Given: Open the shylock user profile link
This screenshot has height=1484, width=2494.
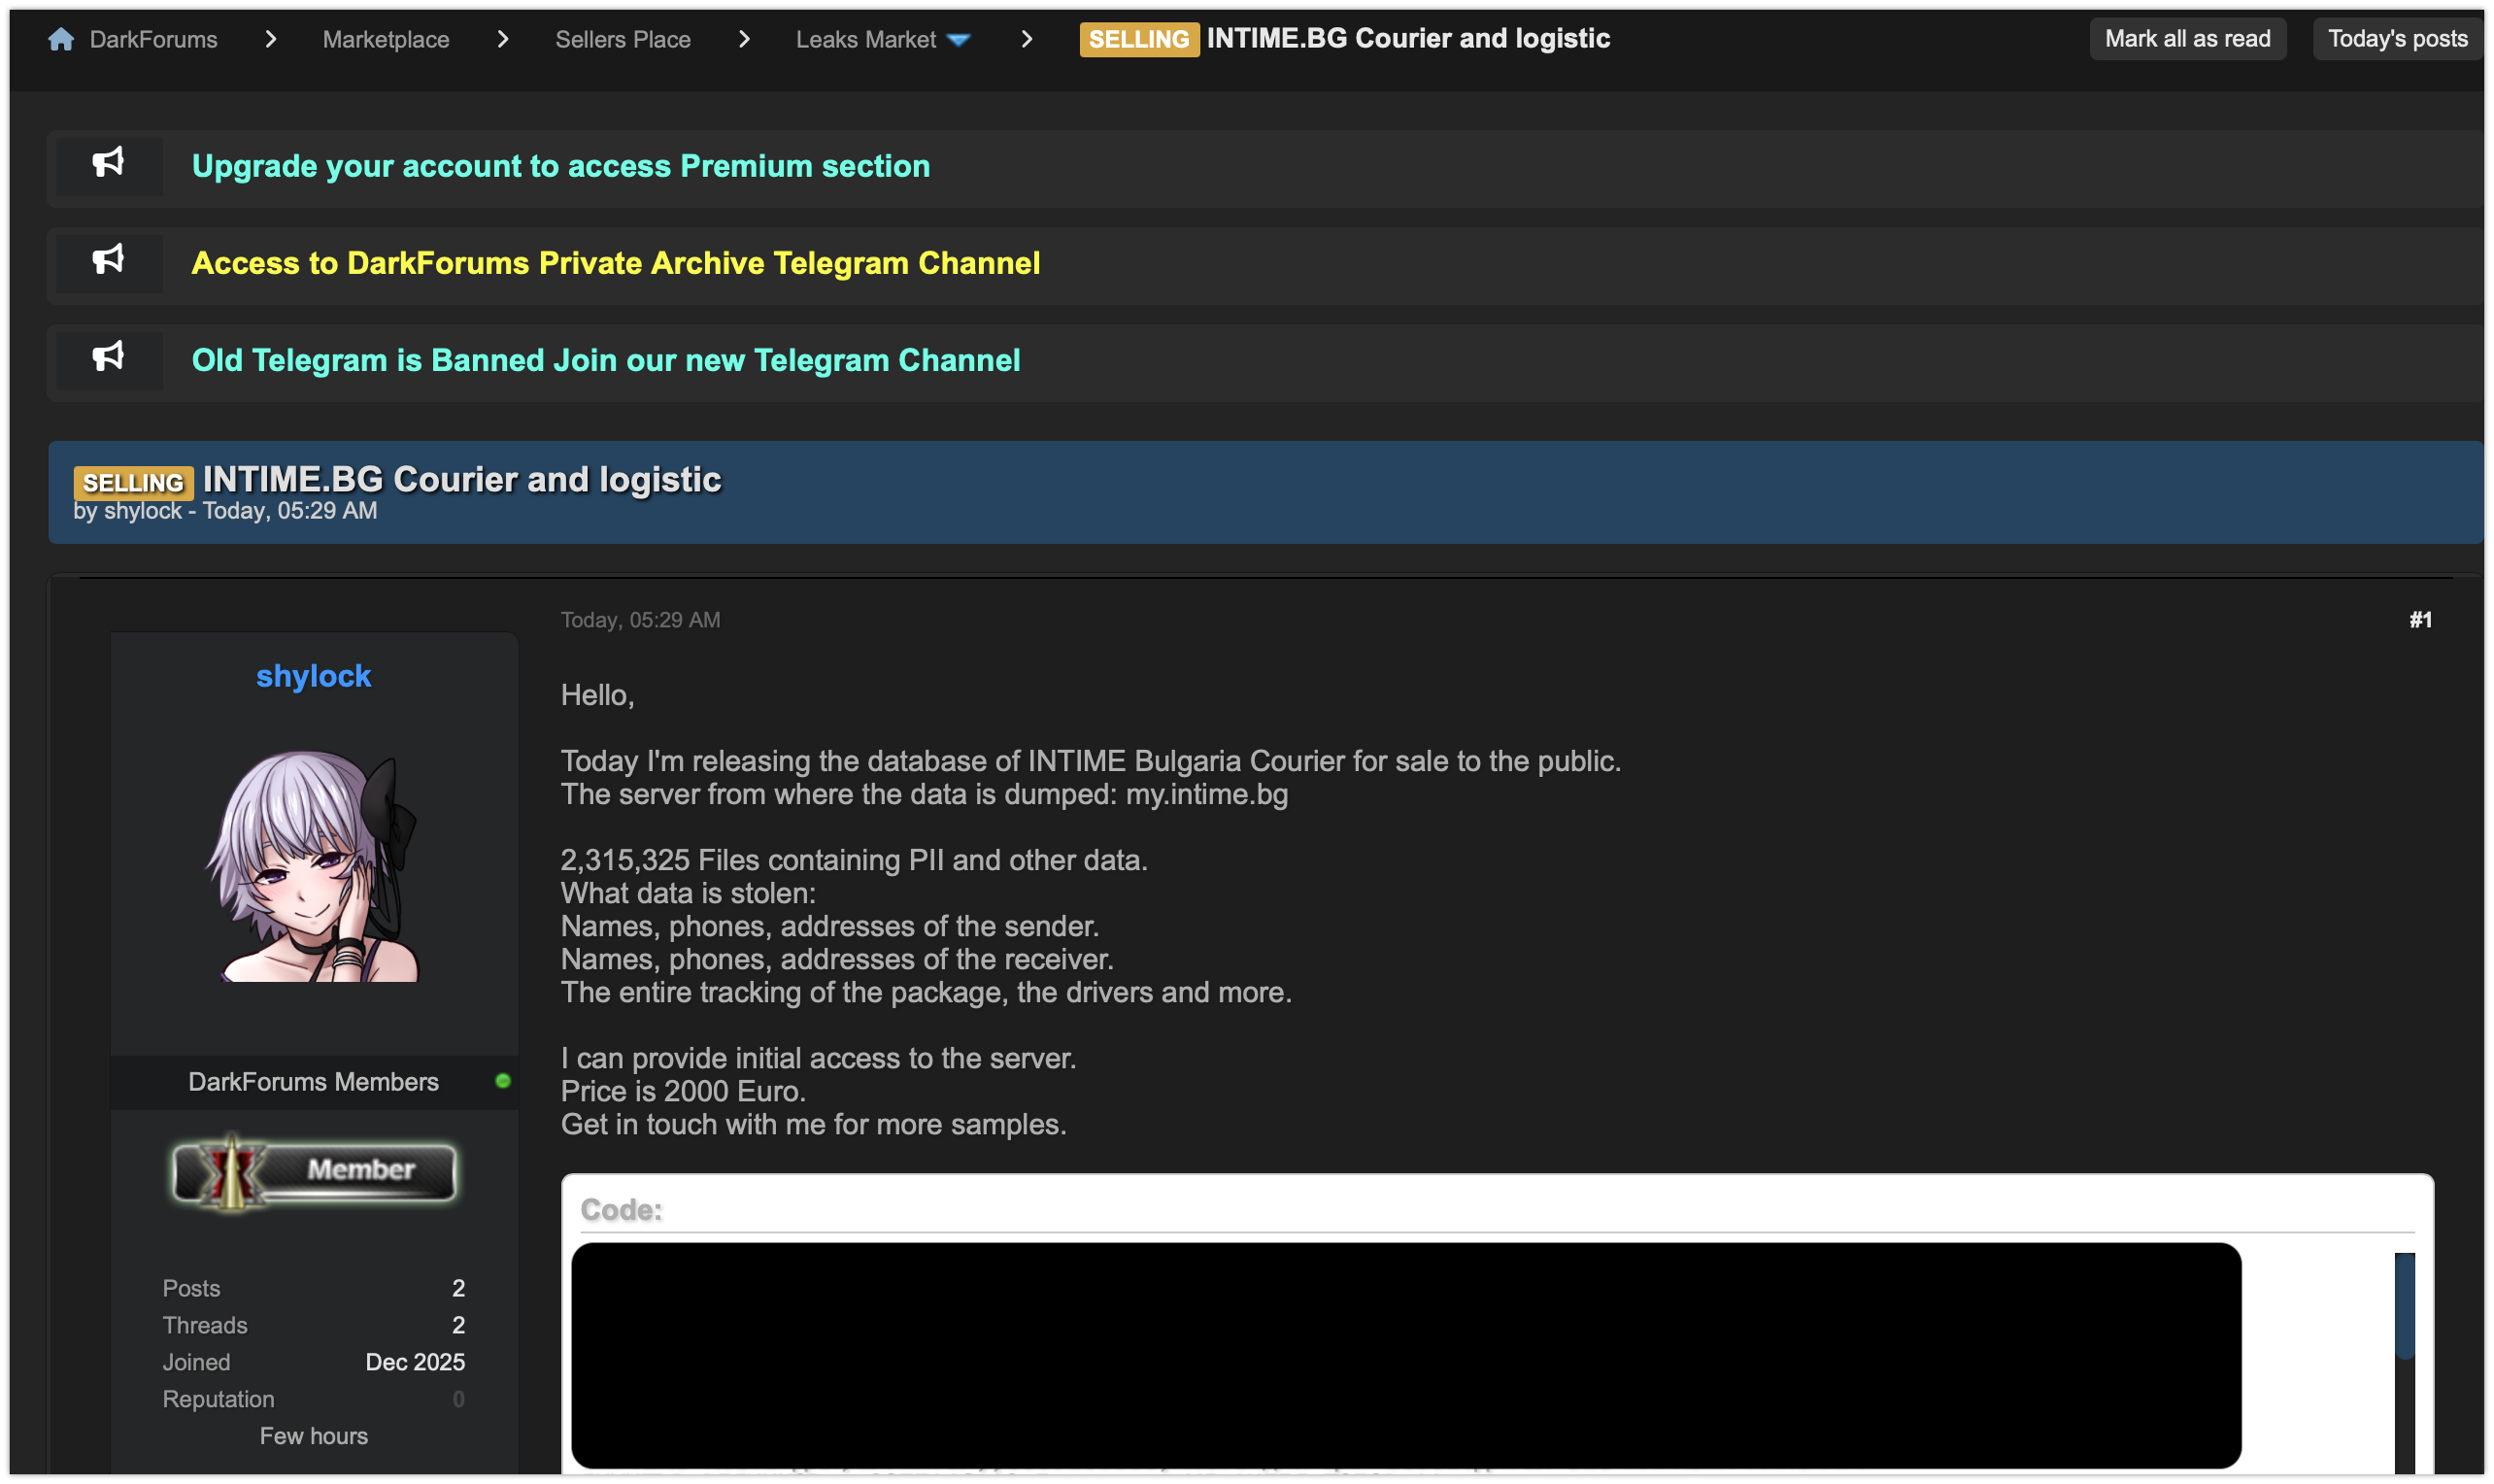Looking at the screenshot, I should [314, 676].
